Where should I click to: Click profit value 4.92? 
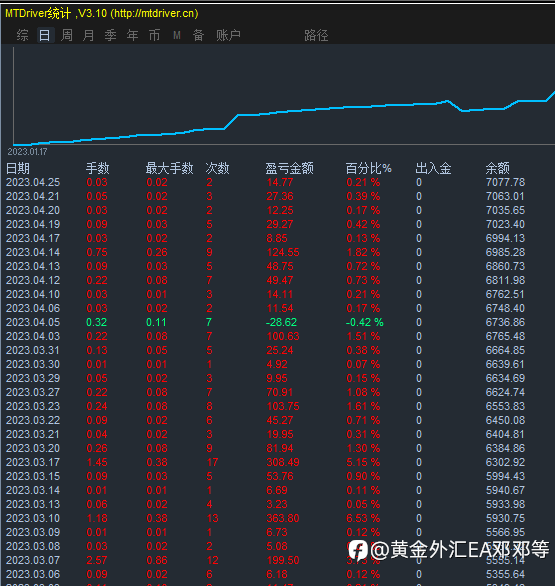[x=277, y=364]
